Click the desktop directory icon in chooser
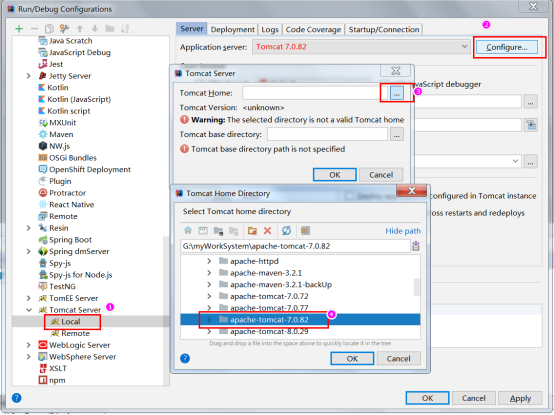This screenshot has width=554, height=415. click(203, 231)
